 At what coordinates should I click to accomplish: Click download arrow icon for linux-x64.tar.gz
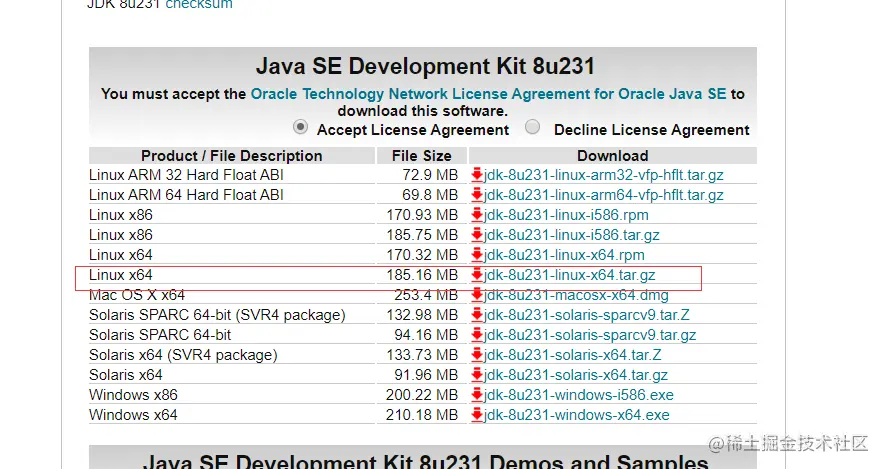477,275
